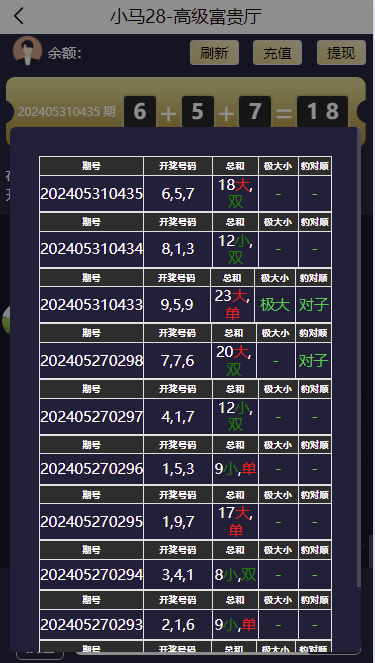Viewport: 375px width, 663px height.
Task: Click 总和 header above 18大,双
Action: click(235, 166)
